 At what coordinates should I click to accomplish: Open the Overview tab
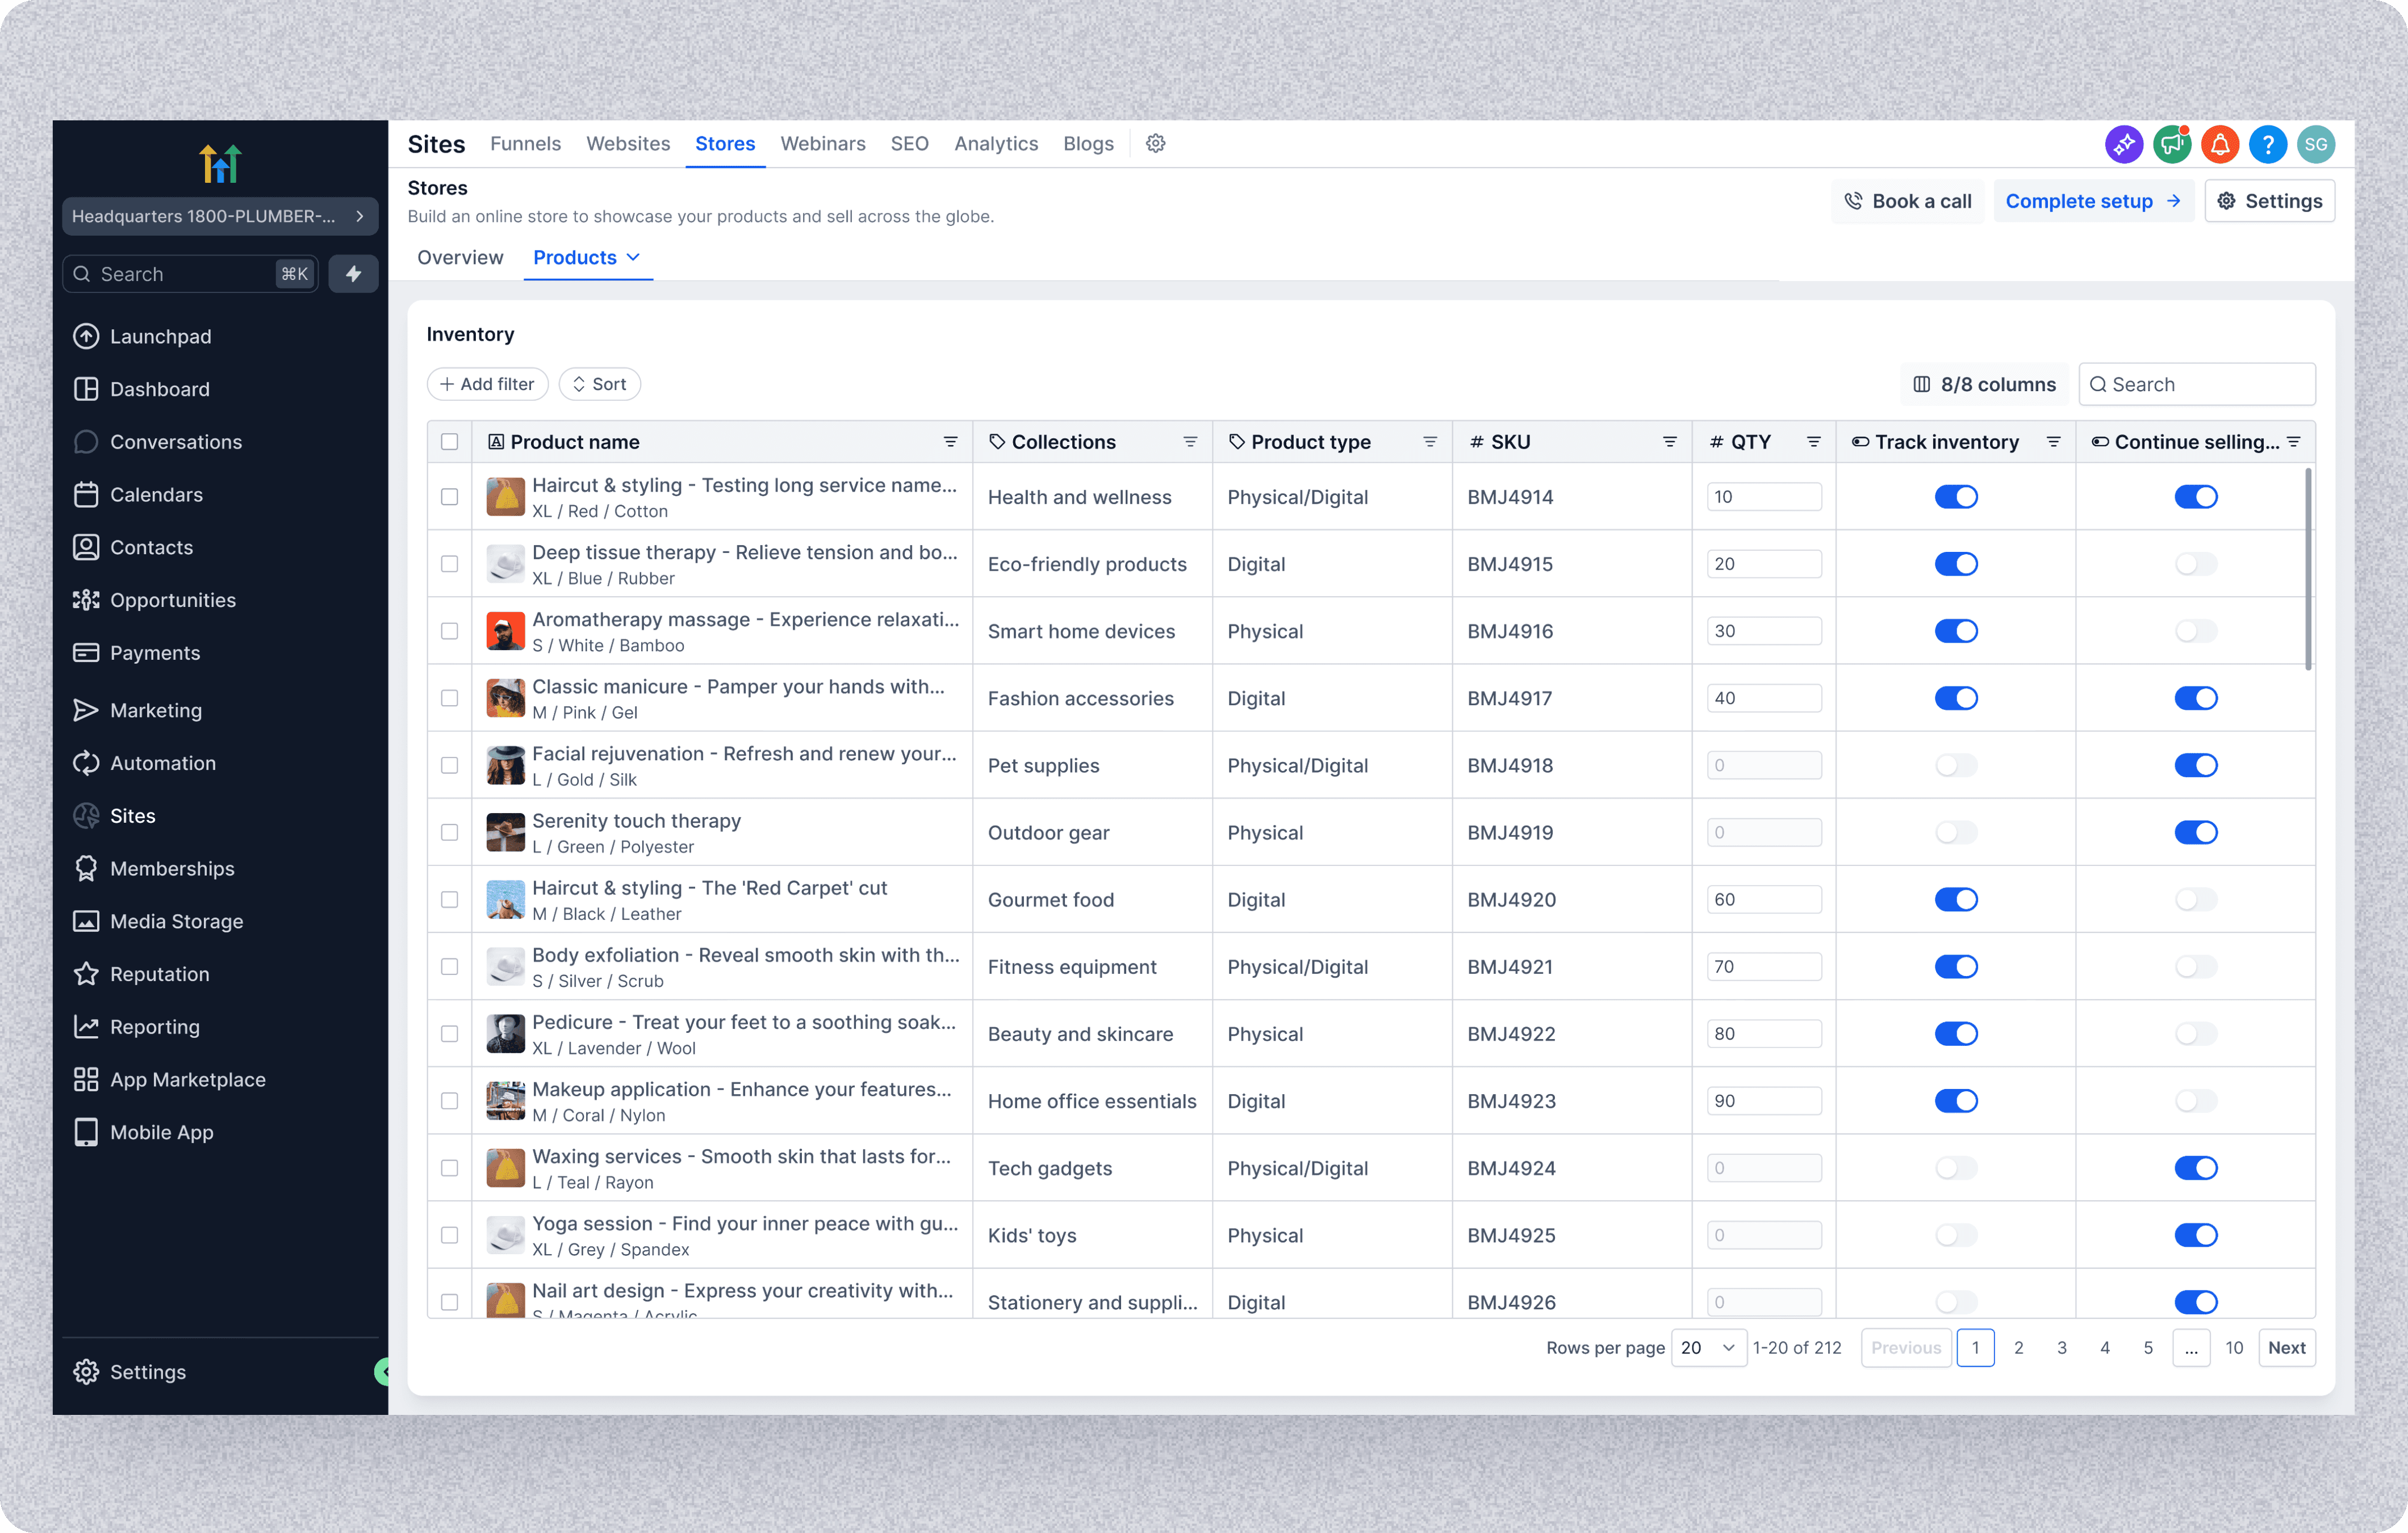460,258
